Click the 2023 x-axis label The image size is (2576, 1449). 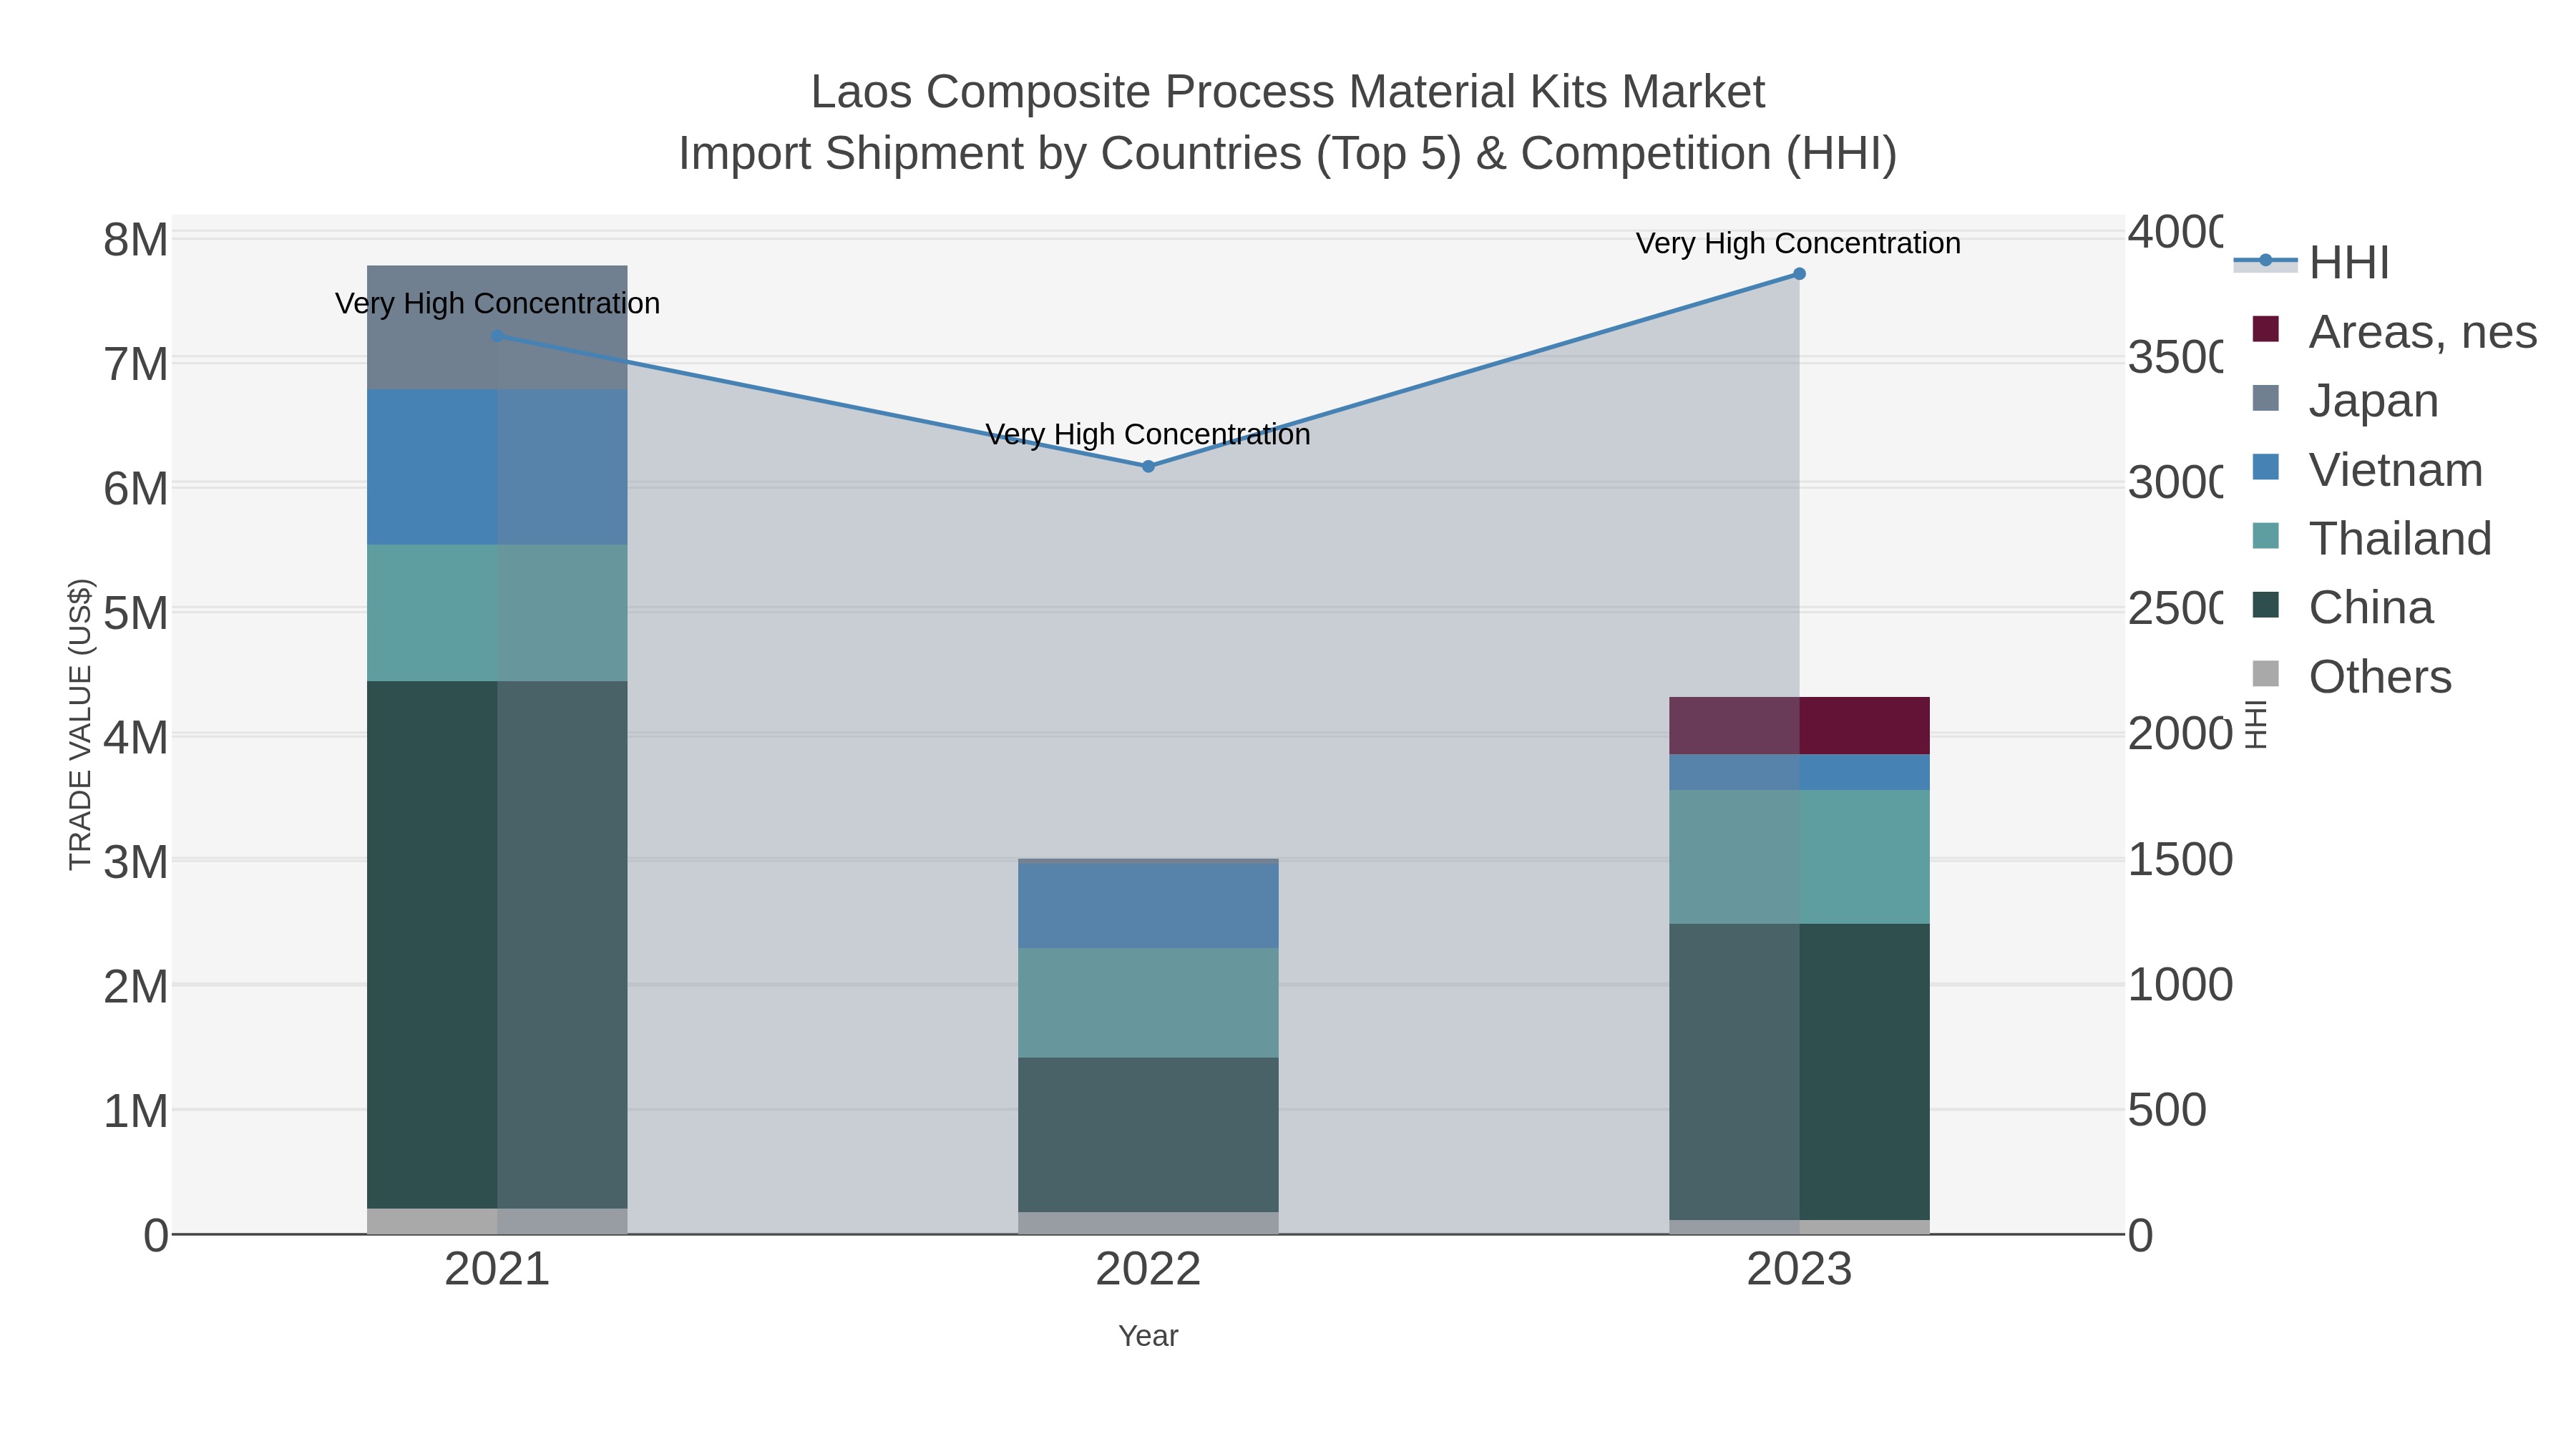point(1799,1270)
